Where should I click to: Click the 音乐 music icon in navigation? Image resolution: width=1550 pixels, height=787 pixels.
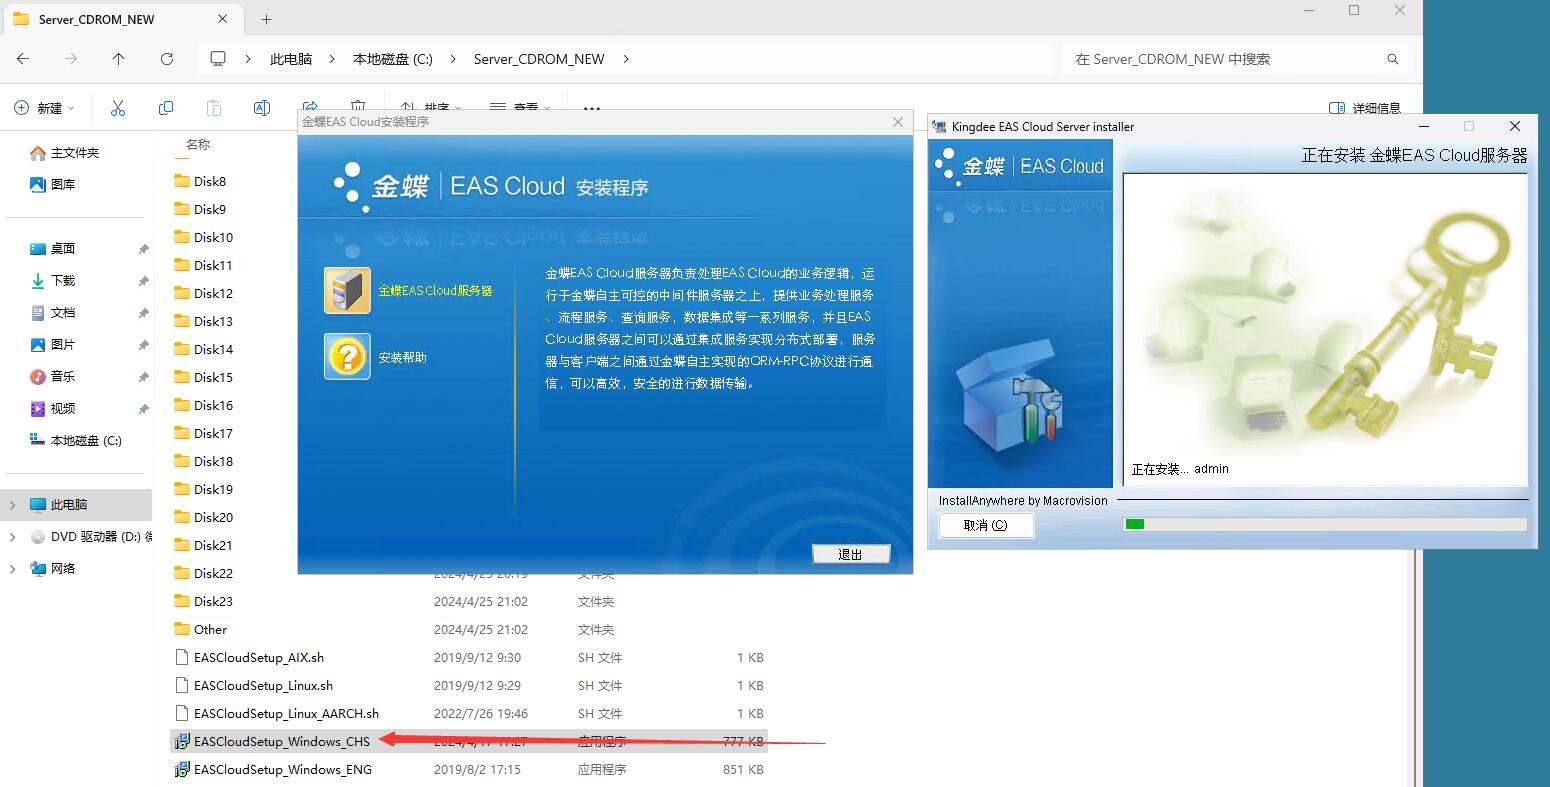pos(38,377)
